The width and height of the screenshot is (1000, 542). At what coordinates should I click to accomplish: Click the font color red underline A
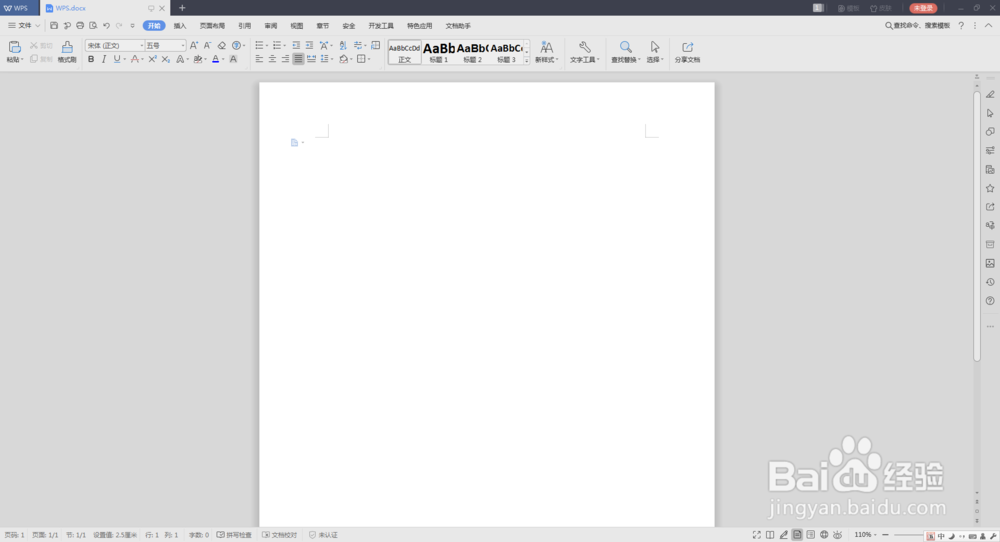216,59
